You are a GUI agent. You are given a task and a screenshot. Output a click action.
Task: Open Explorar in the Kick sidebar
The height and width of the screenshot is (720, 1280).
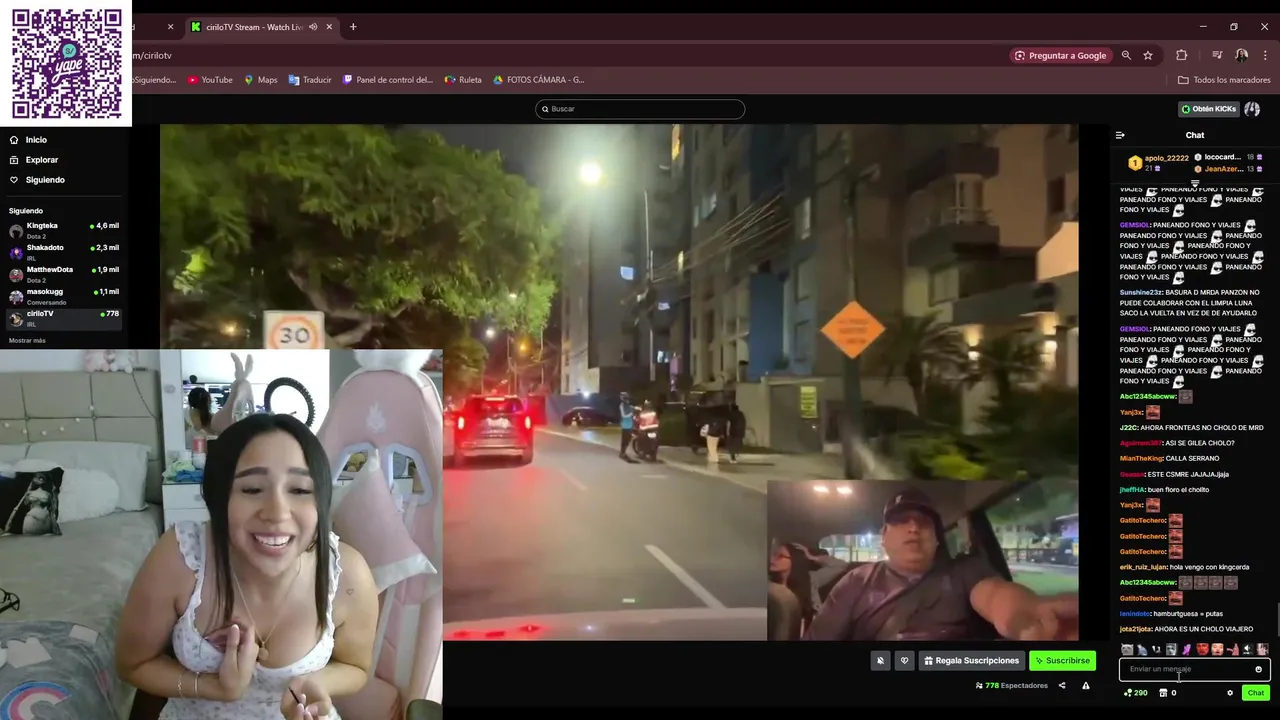click(x=34, y=160)
